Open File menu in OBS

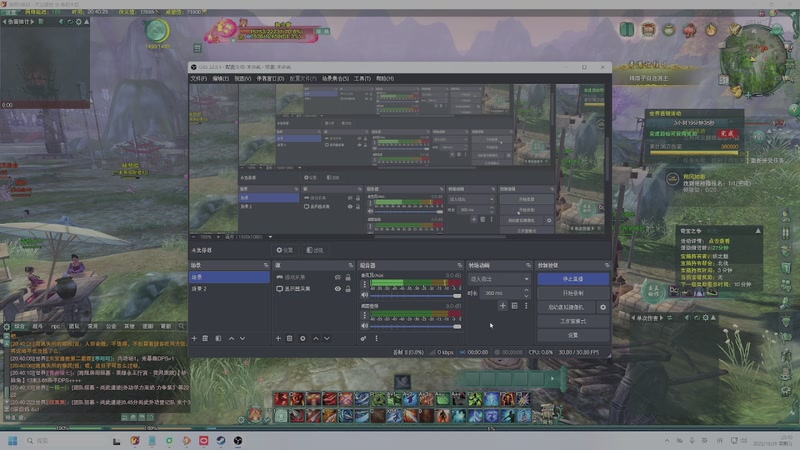[x=198, y=79]
